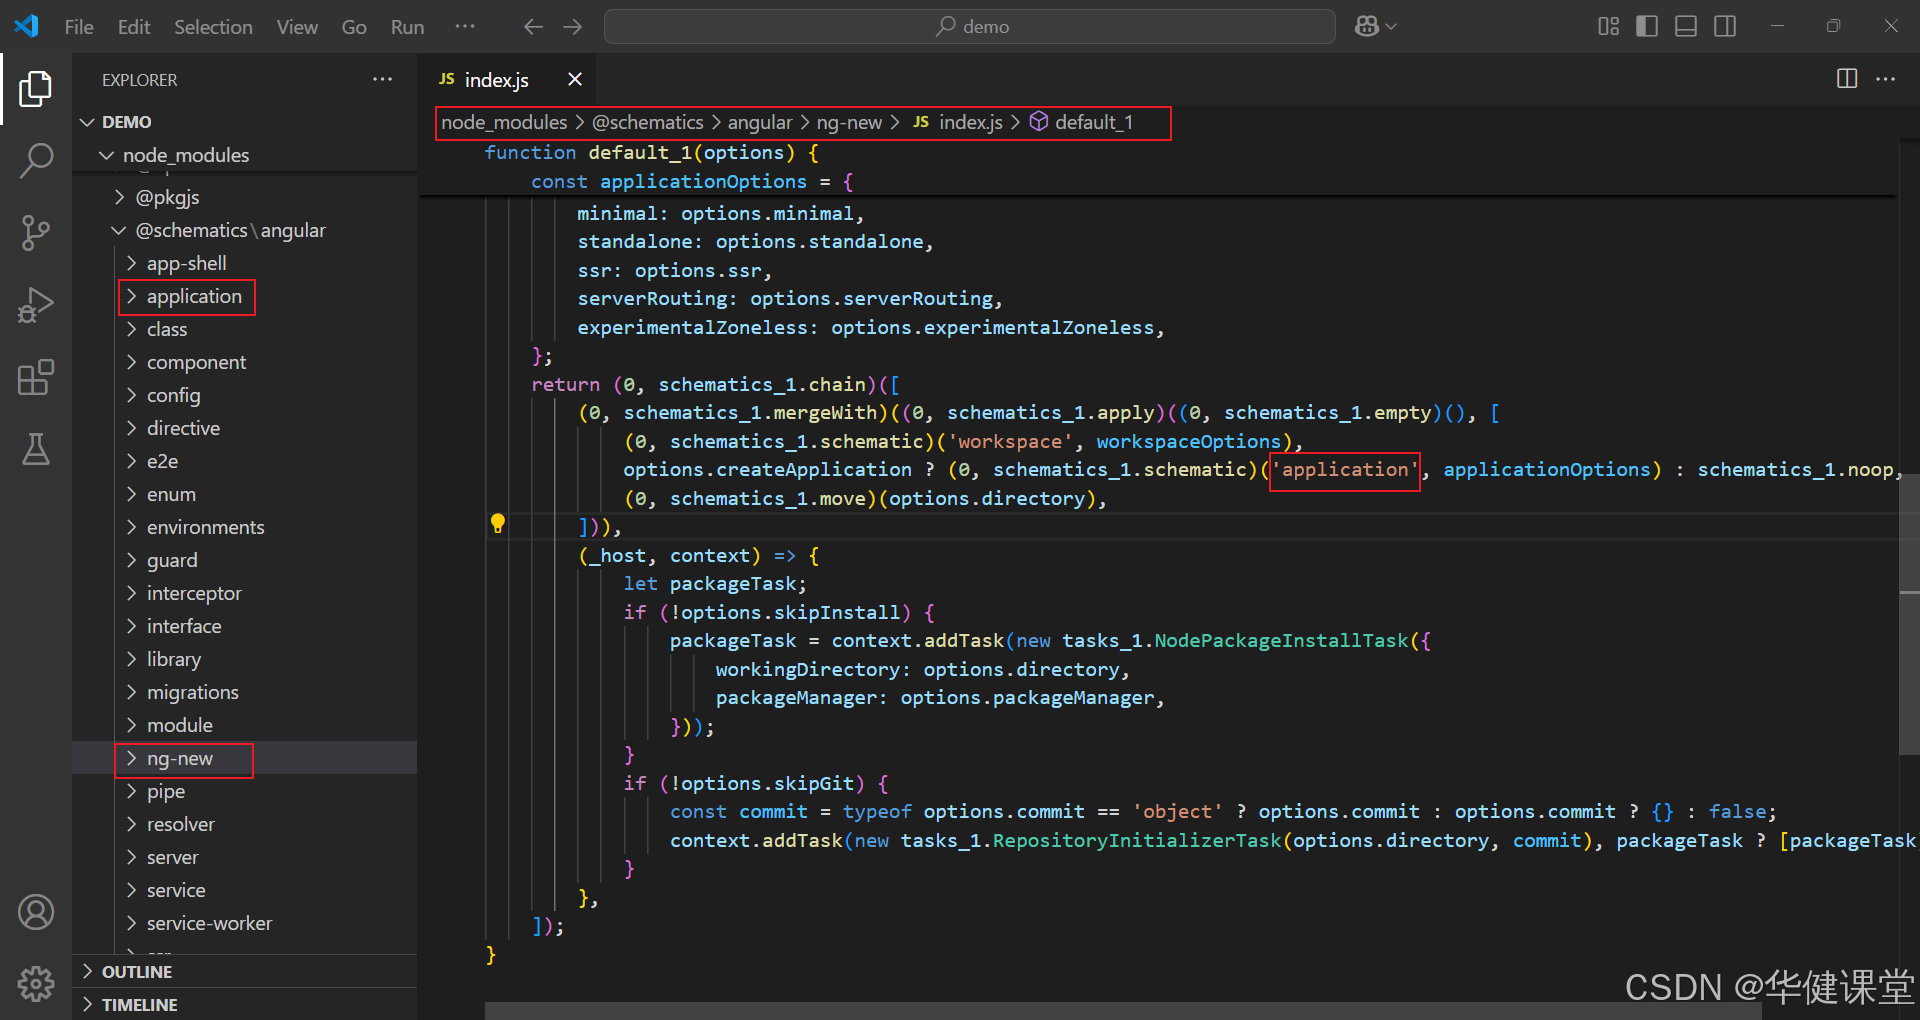Open Source Control view icon
1920x1020 pixels.
(36, 232)
